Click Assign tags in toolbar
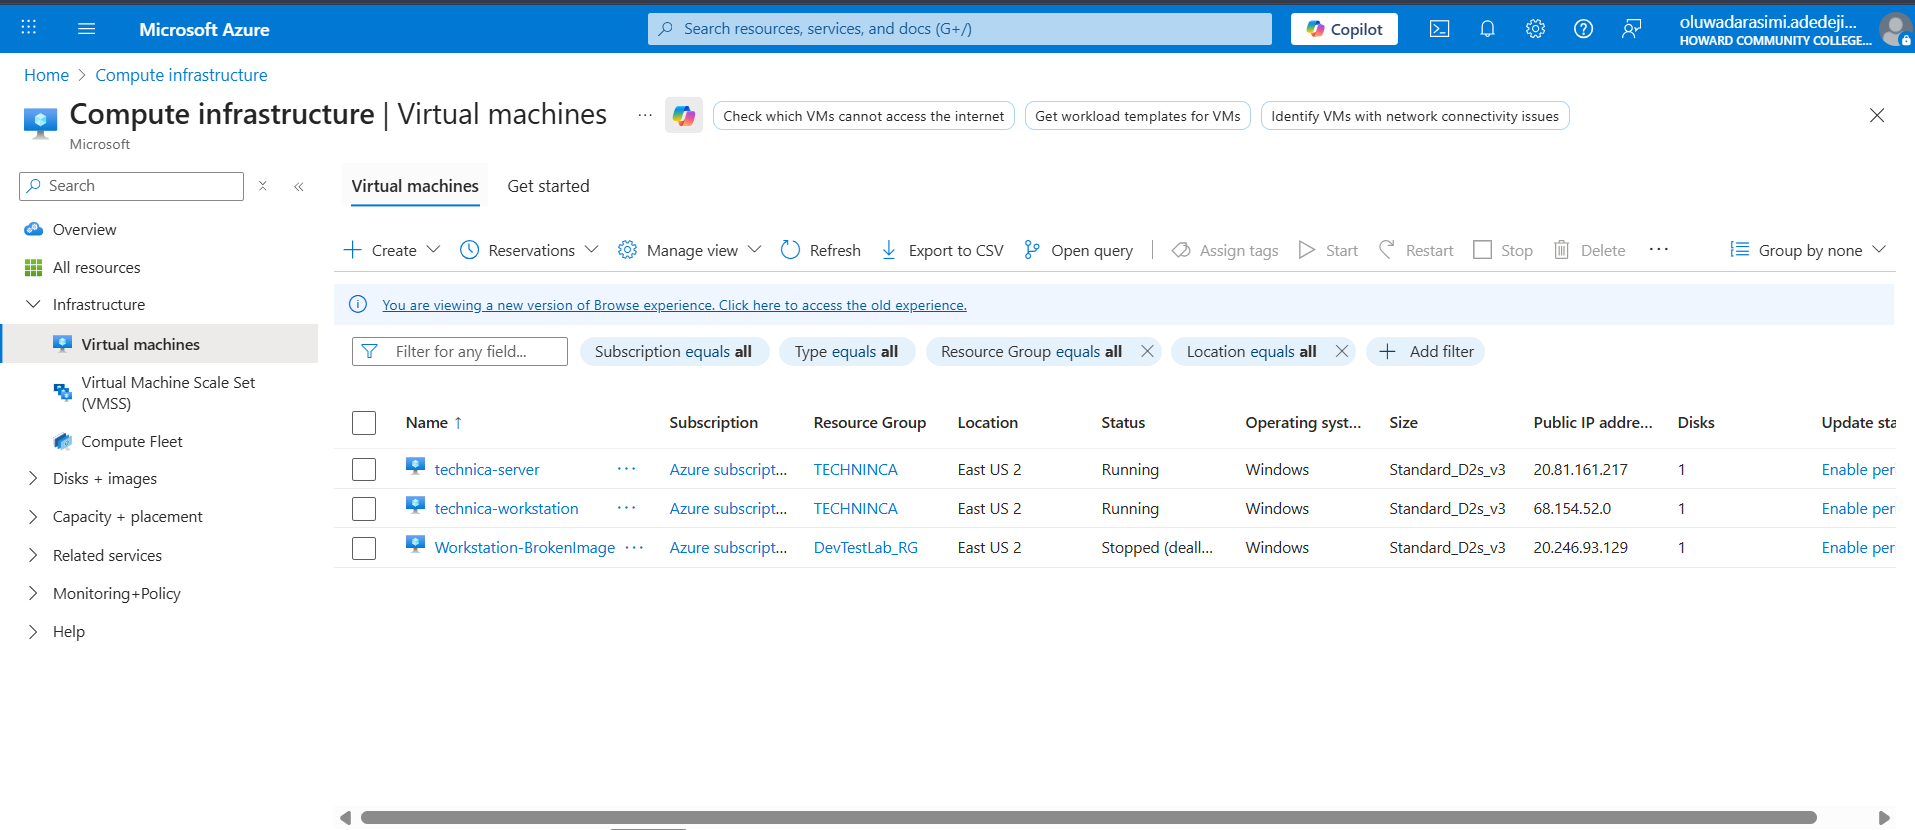 [1225, 250]
